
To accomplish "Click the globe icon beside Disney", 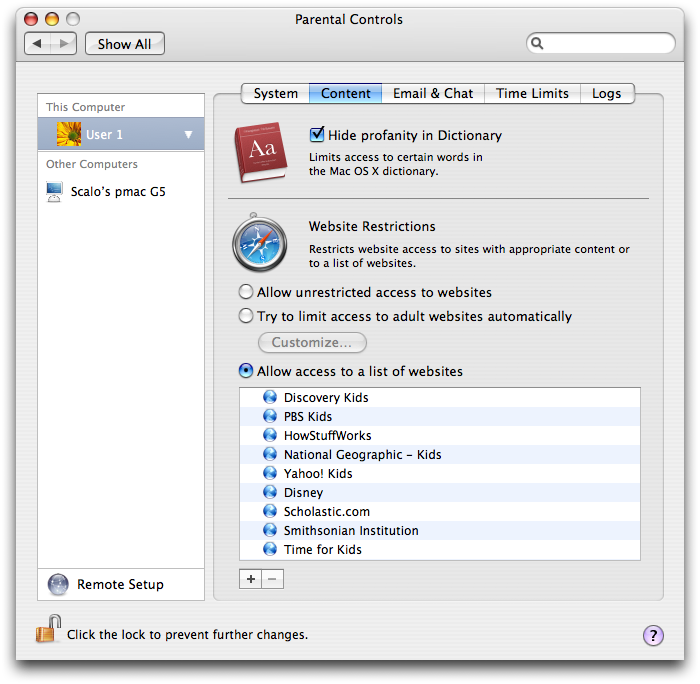I will point(270,492).
